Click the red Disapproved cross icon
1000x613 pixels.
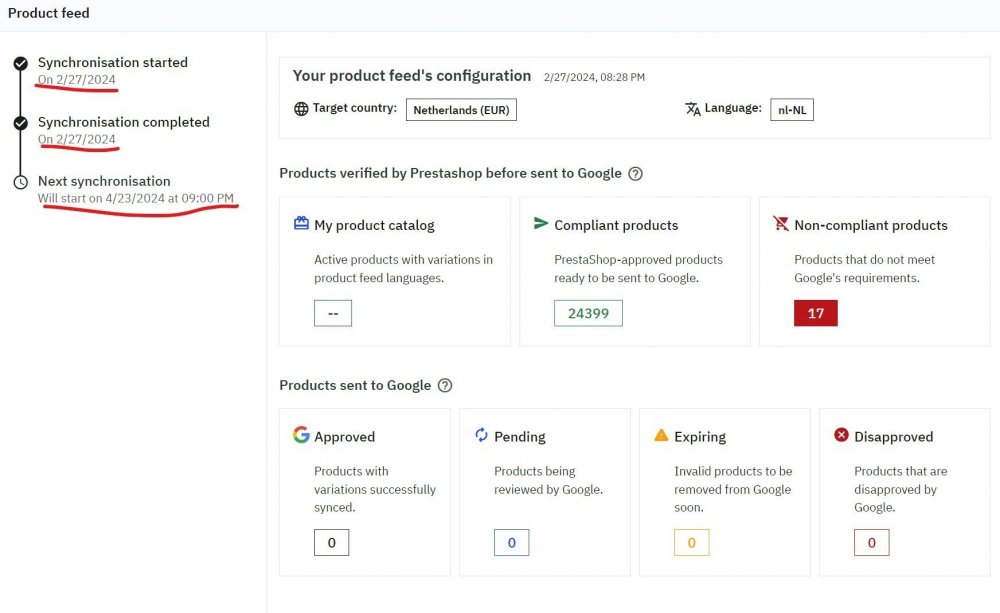coord(841,435)
